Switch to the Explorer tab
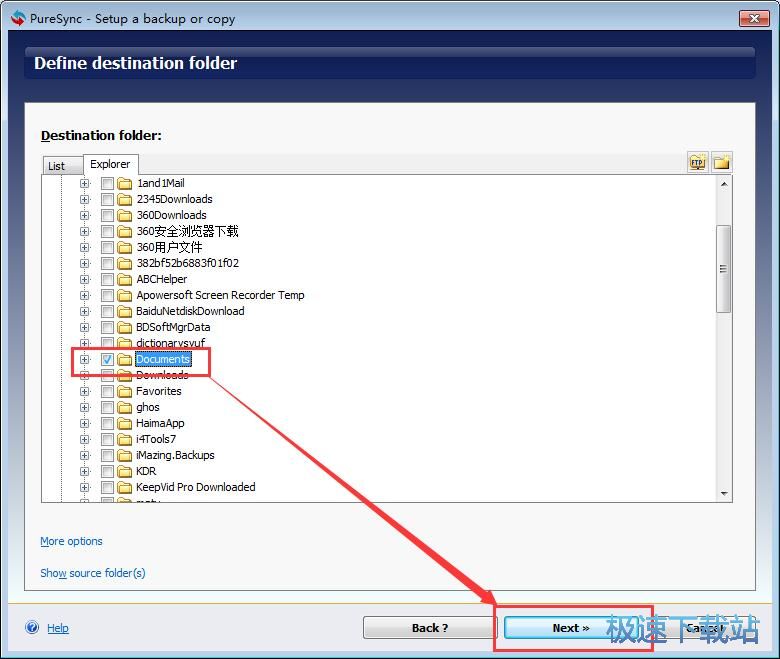 pos(110,164)
